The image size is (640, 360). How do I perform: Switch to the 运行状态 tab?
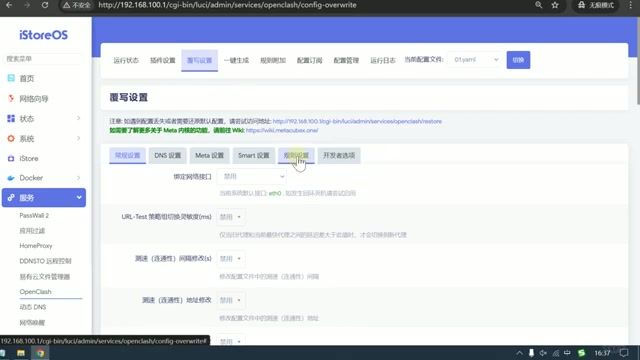click(x=126, y=60)
